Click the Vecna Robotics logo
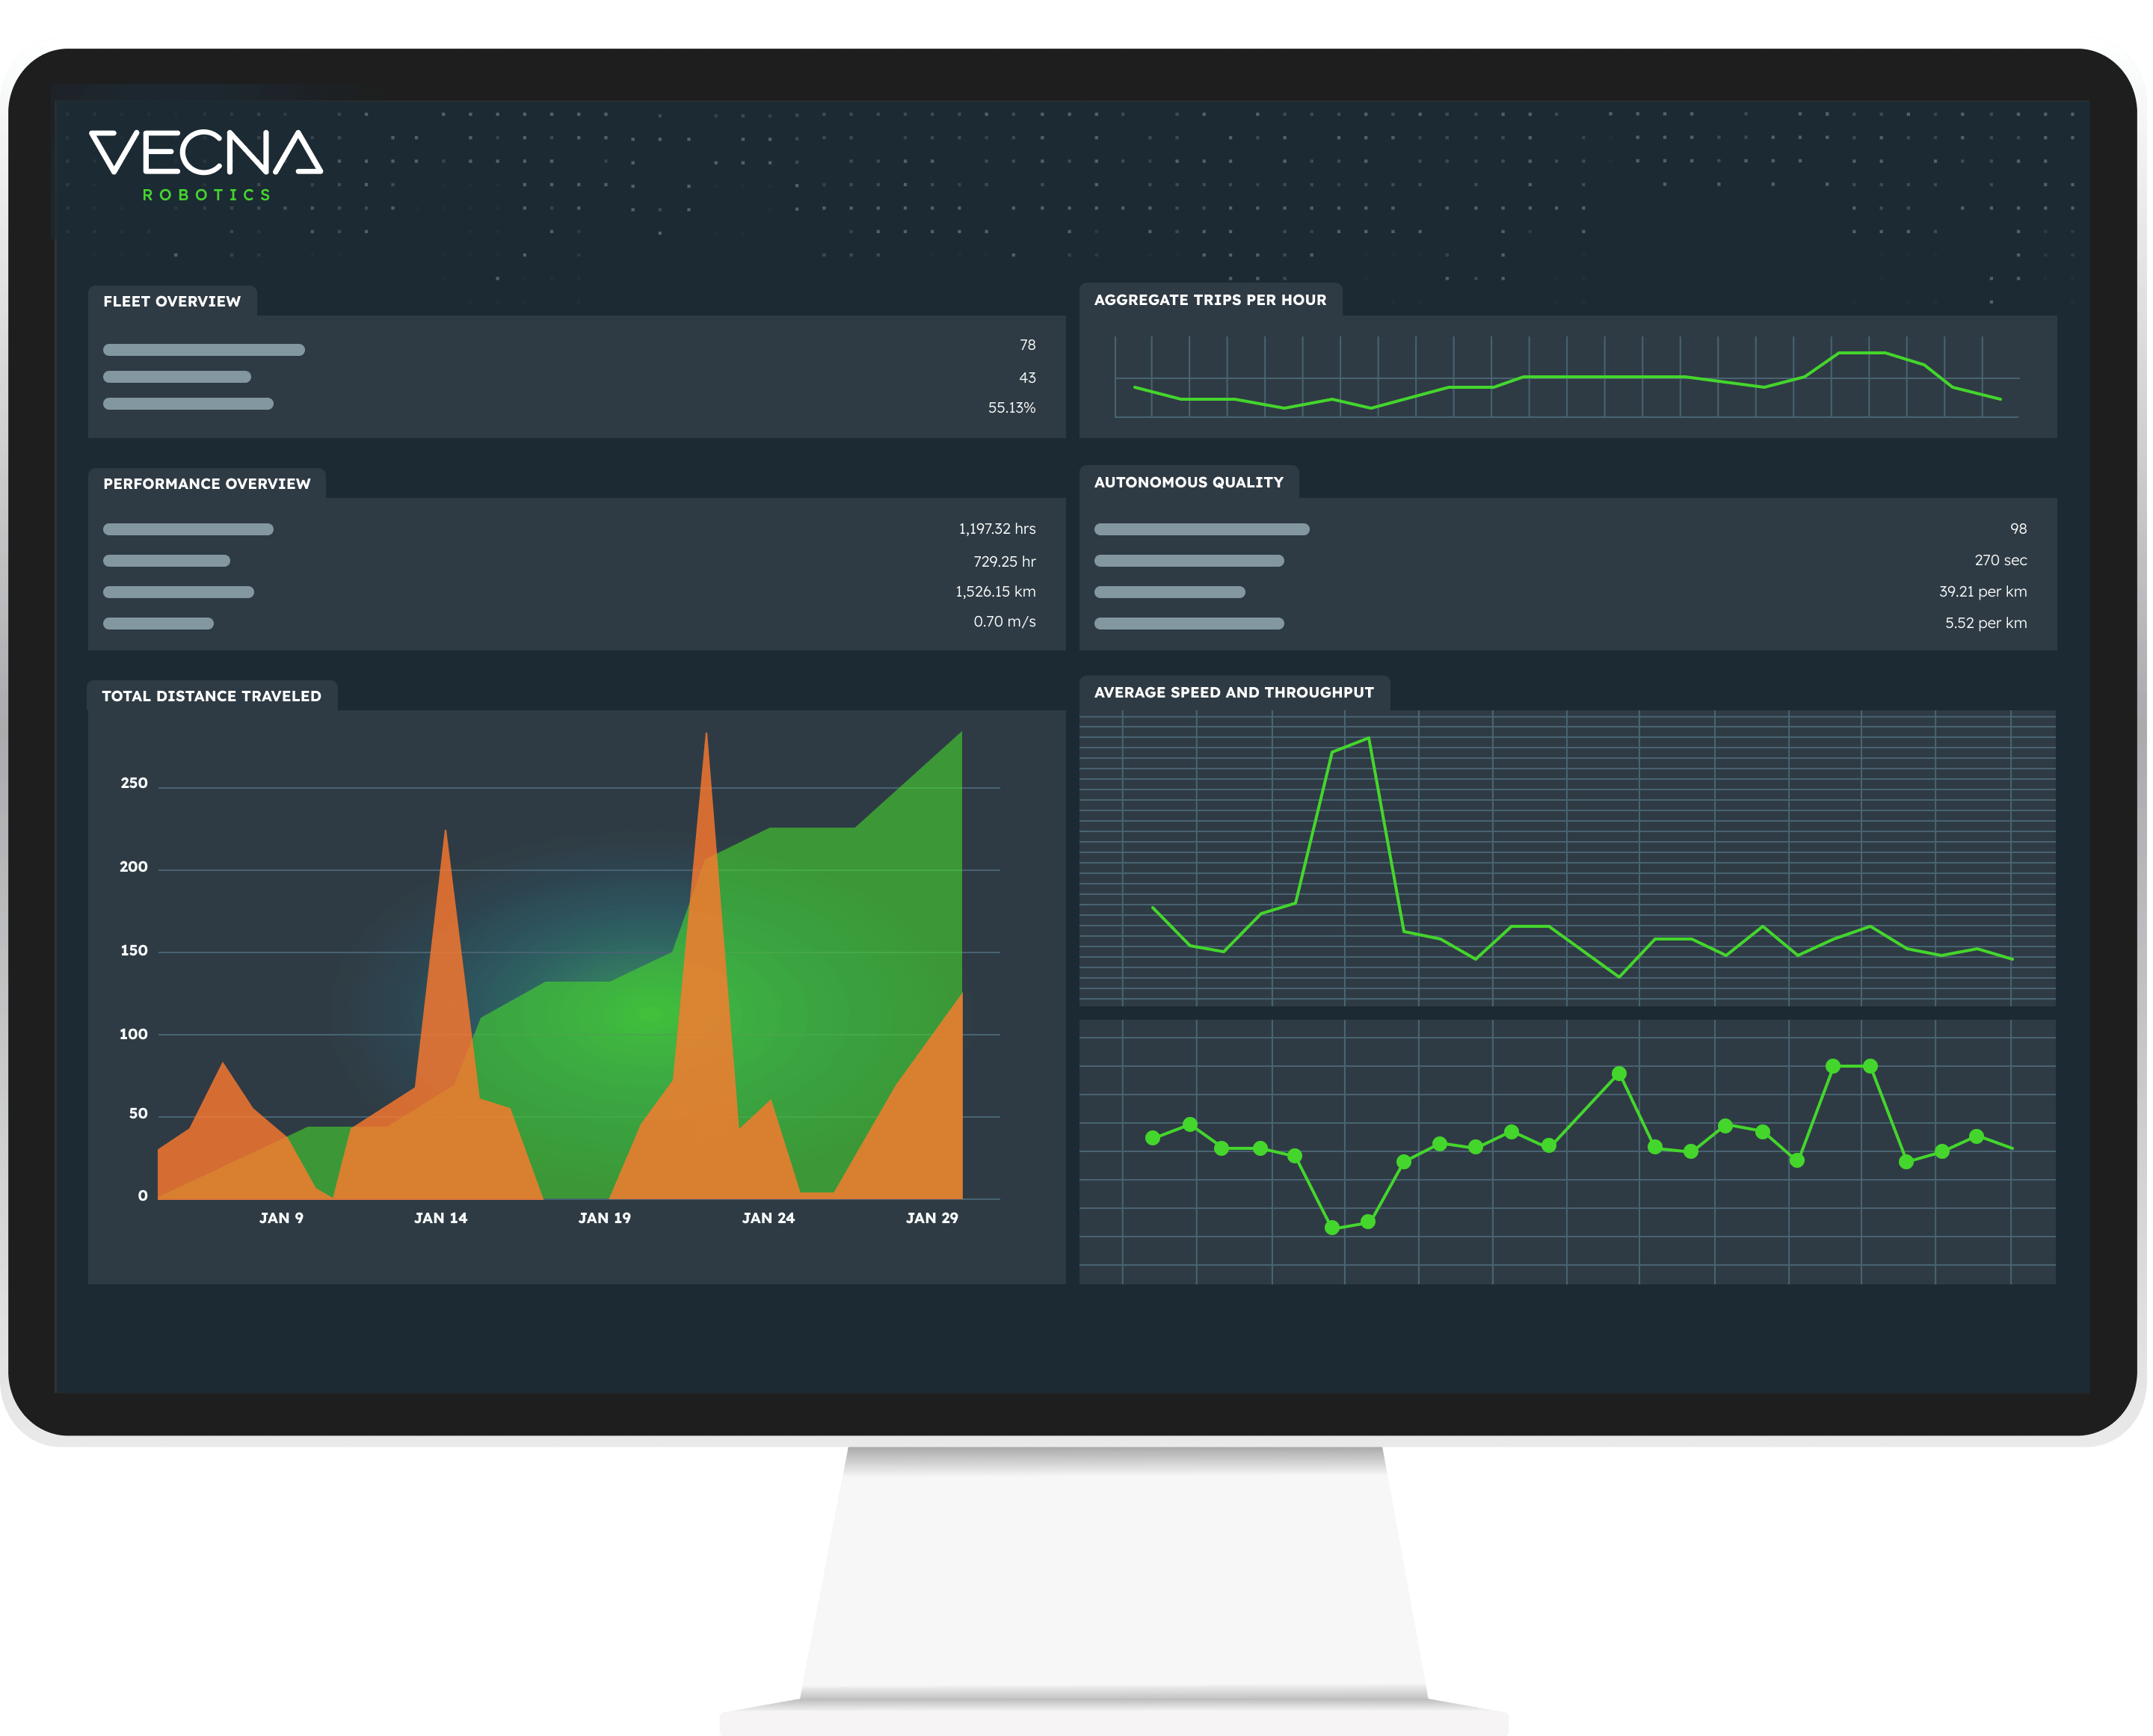Image resolution: width=2153 pixels, height=1736 pixels. [206, 165]
